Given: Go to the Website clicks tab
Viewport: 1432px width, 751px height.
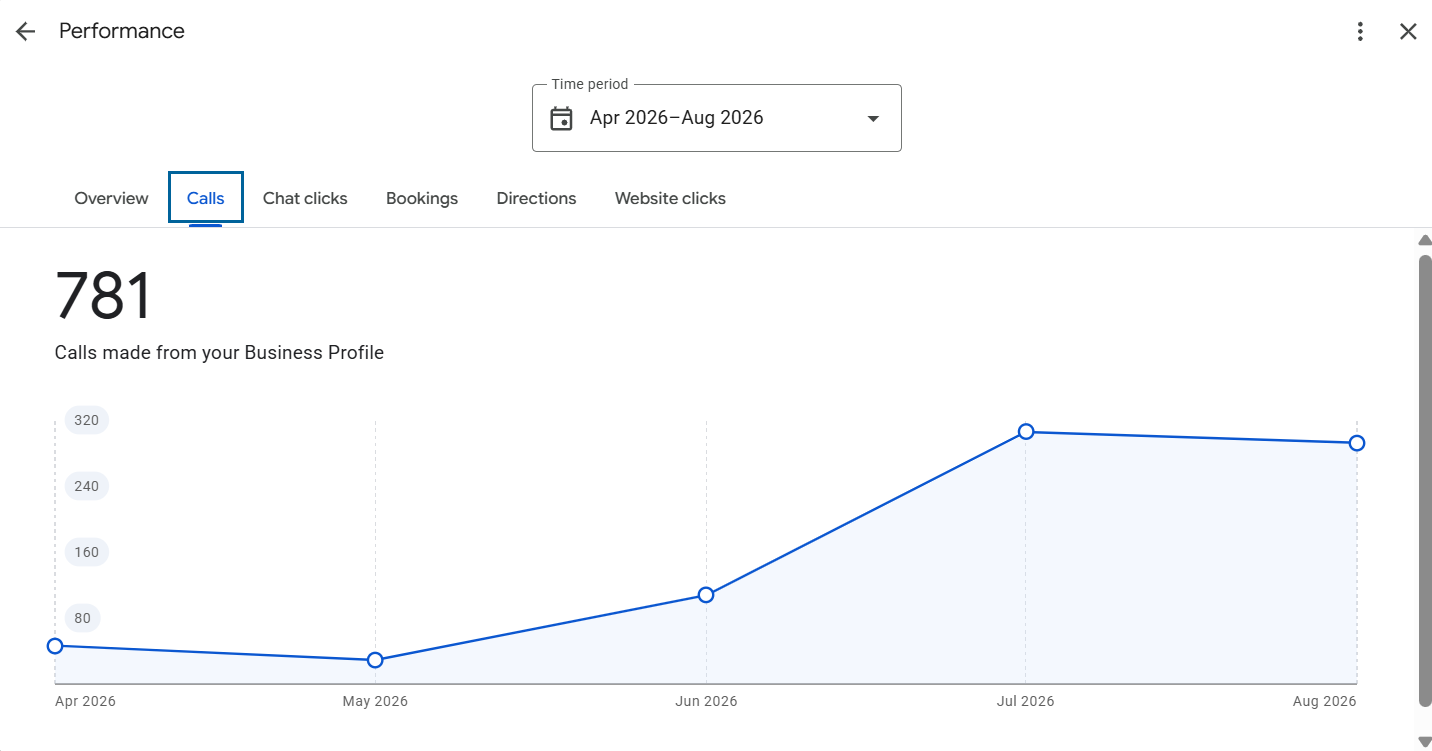Looking at the screenshot, I should [670, 198].
